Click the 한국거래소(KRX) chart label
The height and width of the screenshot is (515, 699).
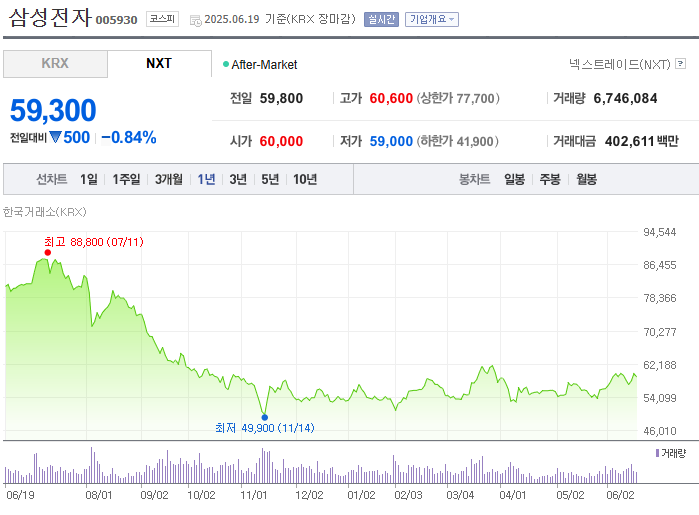pyautogui.click(x=45, y=212)
